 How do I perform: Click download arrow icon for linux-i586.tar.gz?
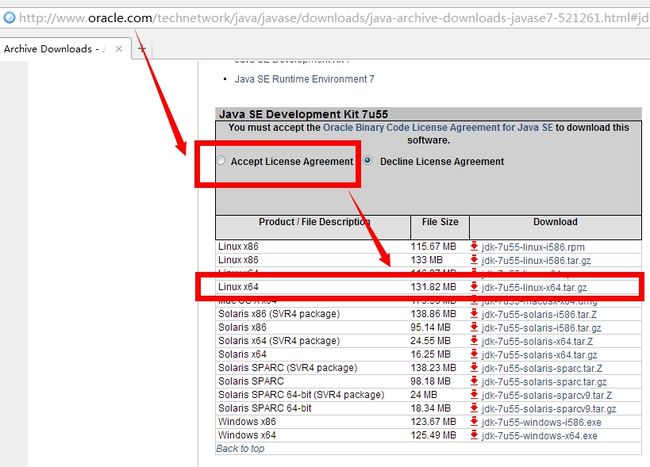(474, 260)
